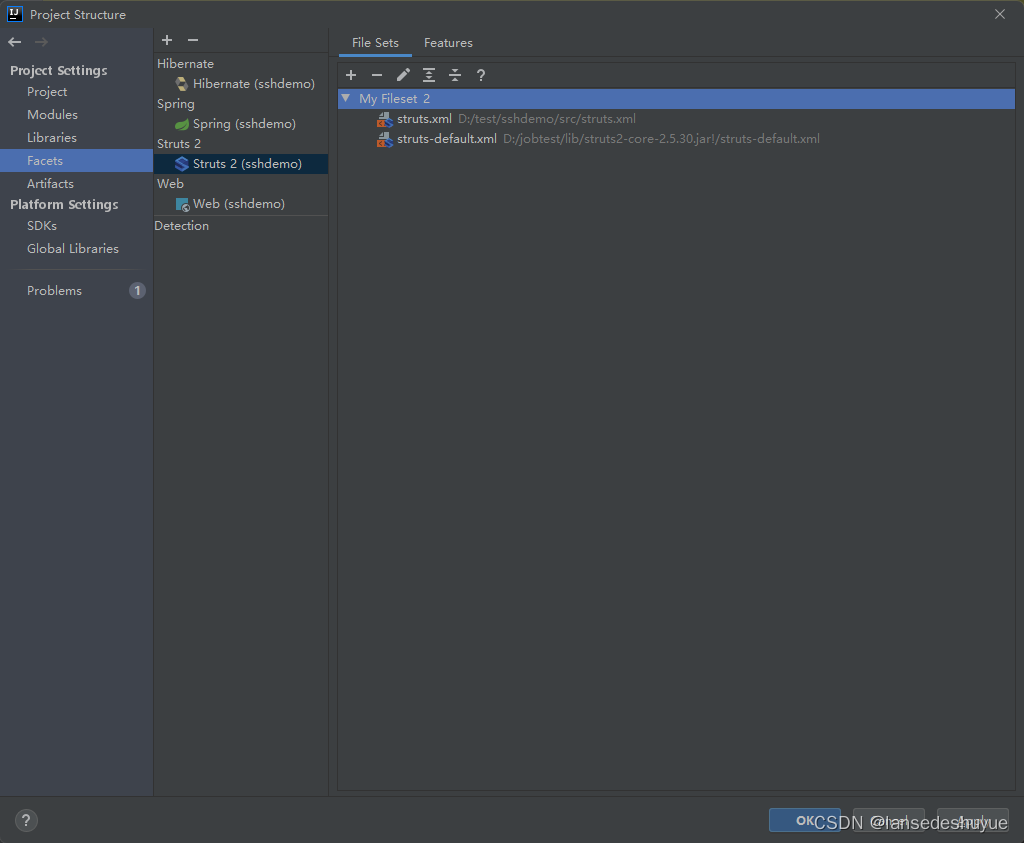Select Web (sshdemo) facet
1024x843 pixels.
(x=239, y=204)
